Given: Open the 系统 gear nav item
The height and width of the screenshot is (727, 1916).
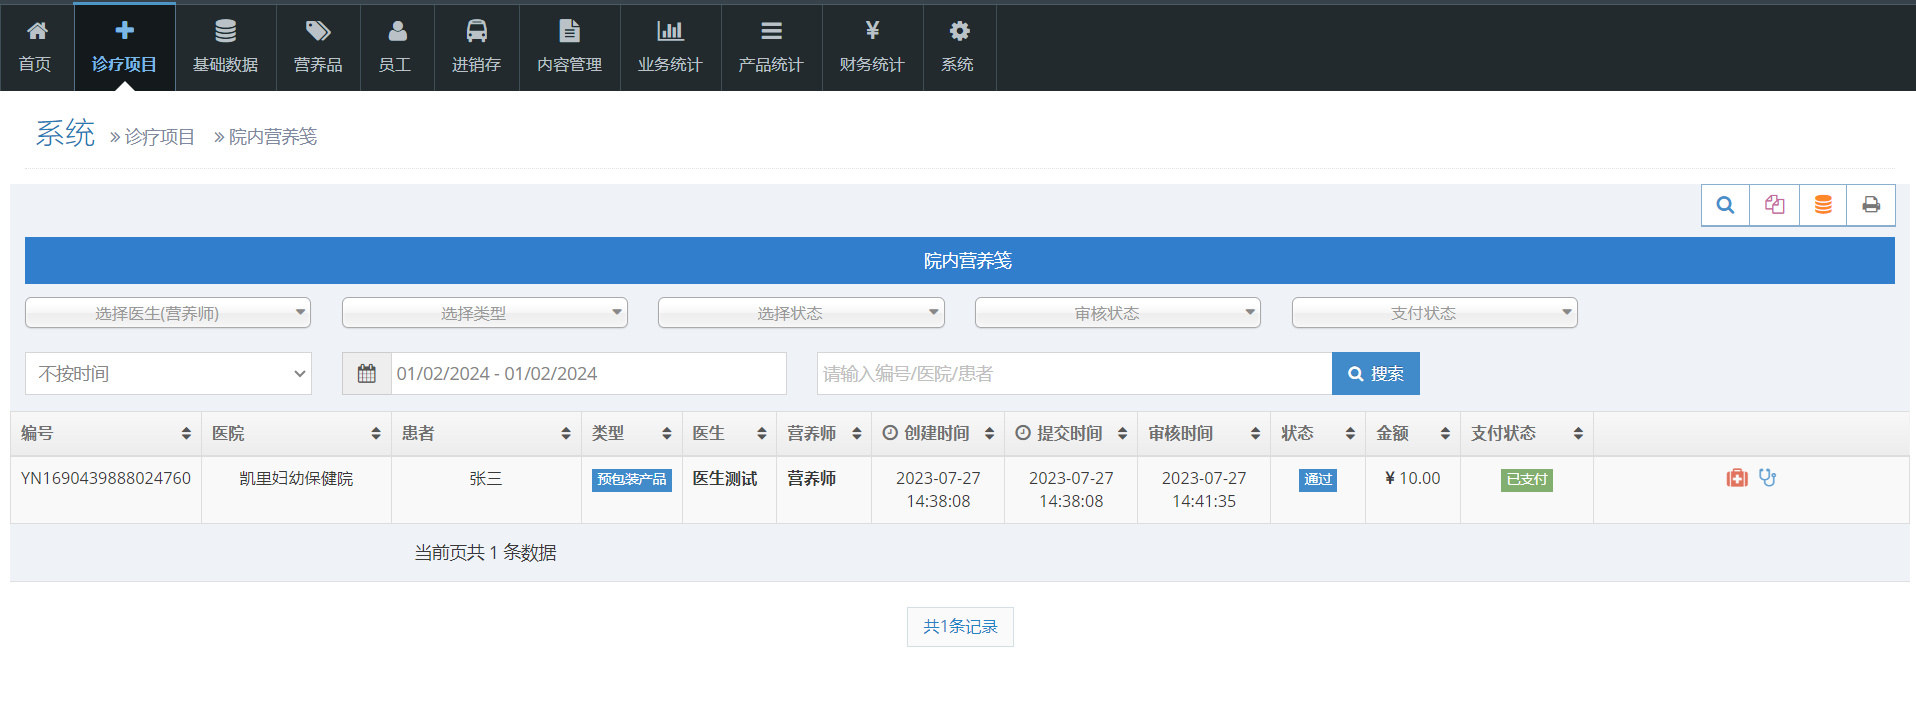Looking at the screenshot, I should click(959, 47).
